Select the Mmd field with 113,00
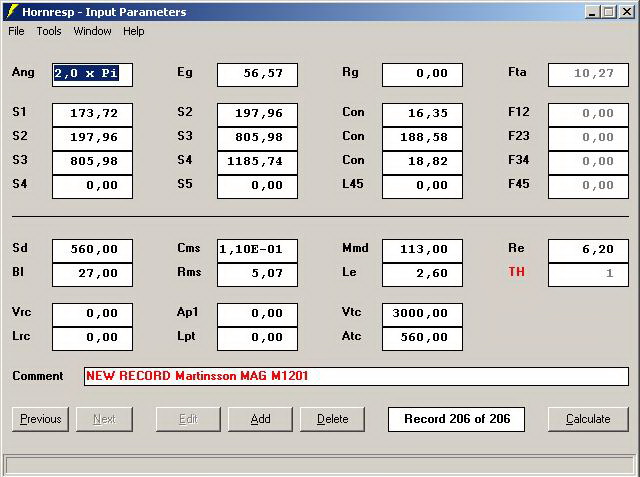Viewport: 640px width, 477px height. coord(422,251)
